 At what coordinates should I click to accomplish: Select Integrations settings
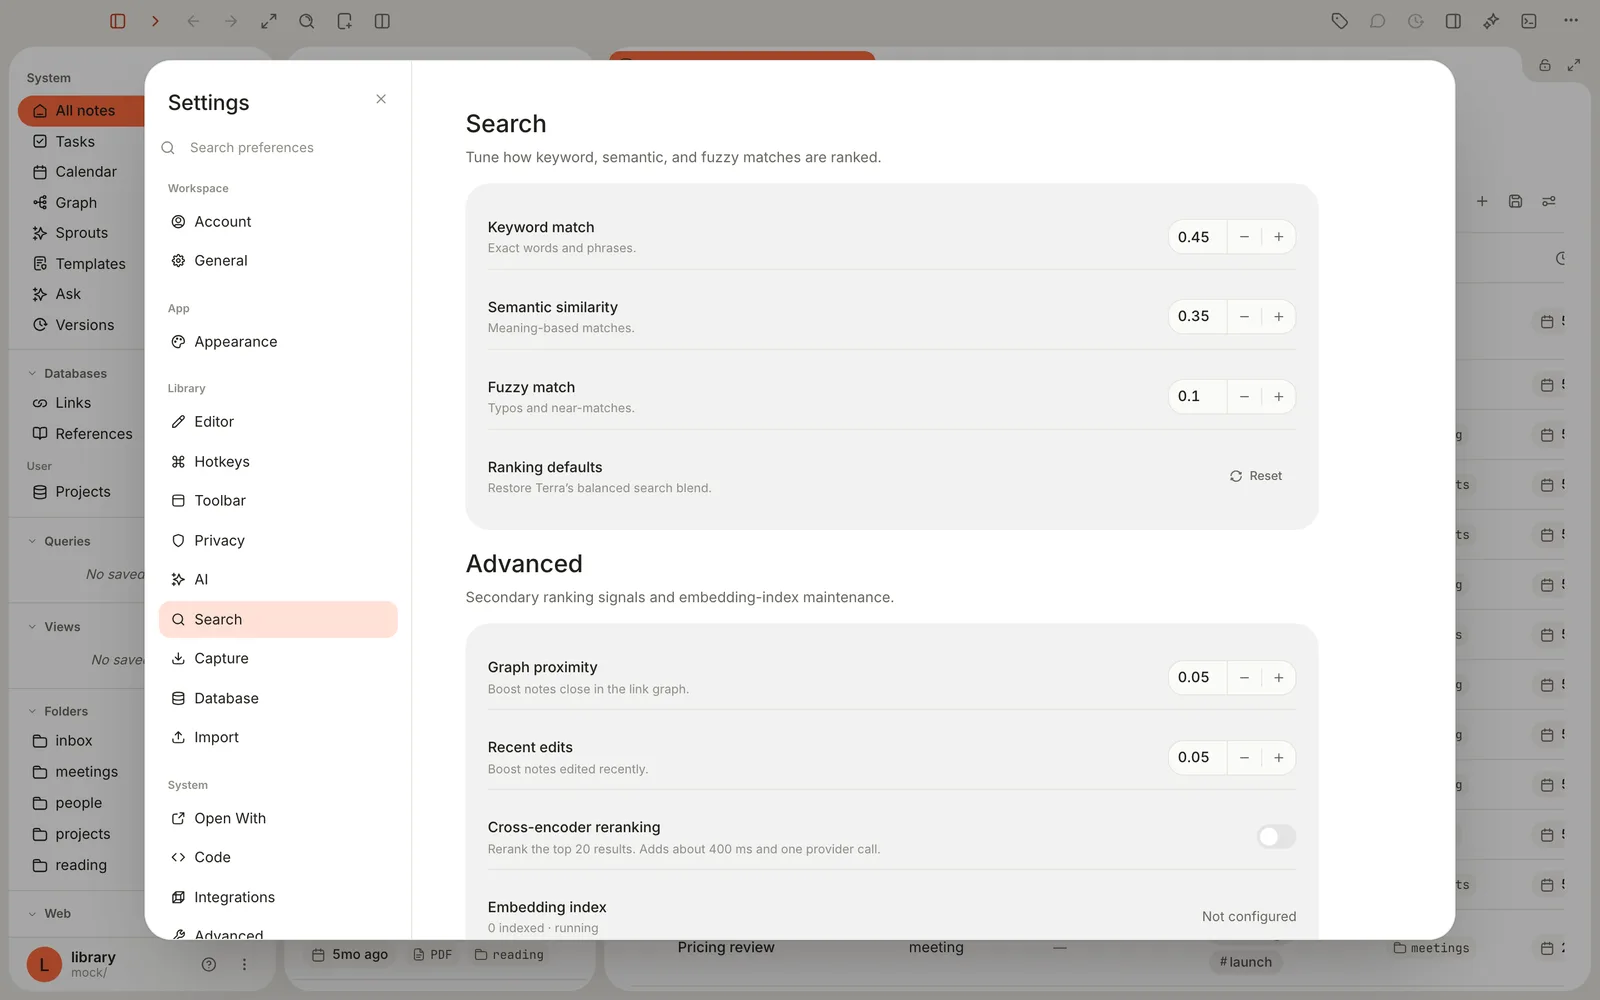278,898
